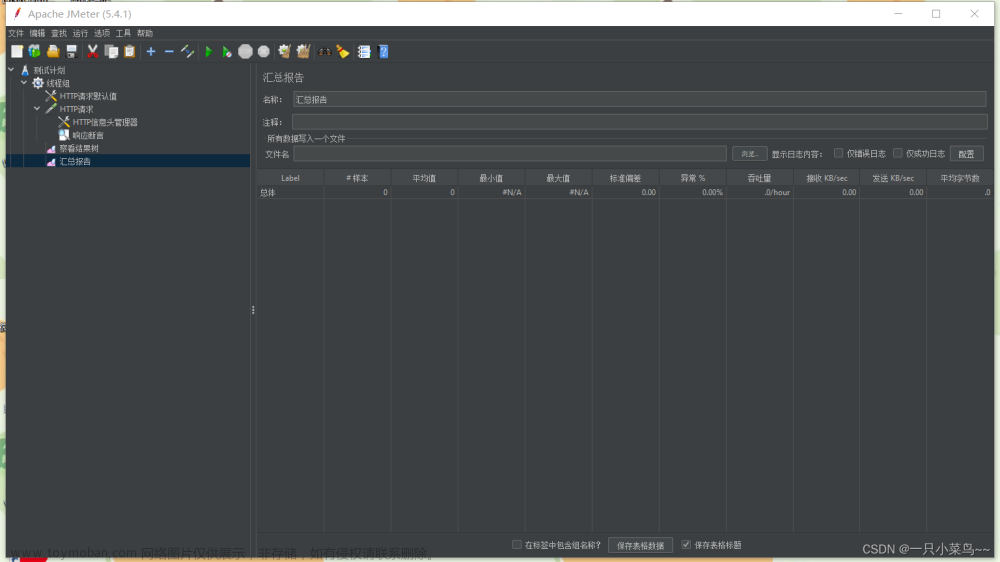The height and width of the screenshot is (562, 1000).
Task: Click the Search binoculars icon
Action: pyautogui.click(x=325, y=52)
